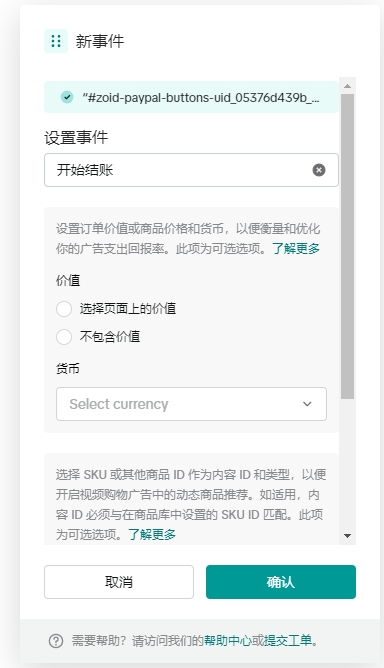384x668 pixels.
Task: Open the 提交工单 link
Action: click(288, 640)
